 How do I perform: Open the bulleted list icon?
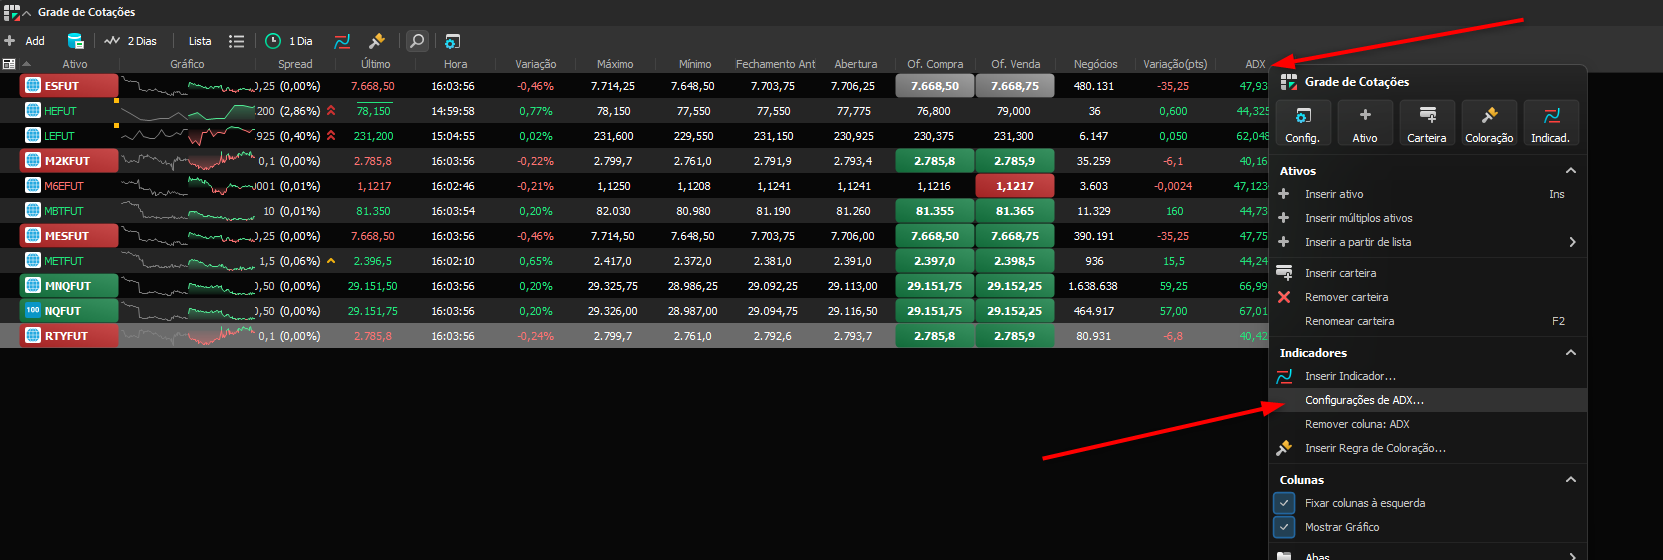pyautogui.click(x=236, y=41)
